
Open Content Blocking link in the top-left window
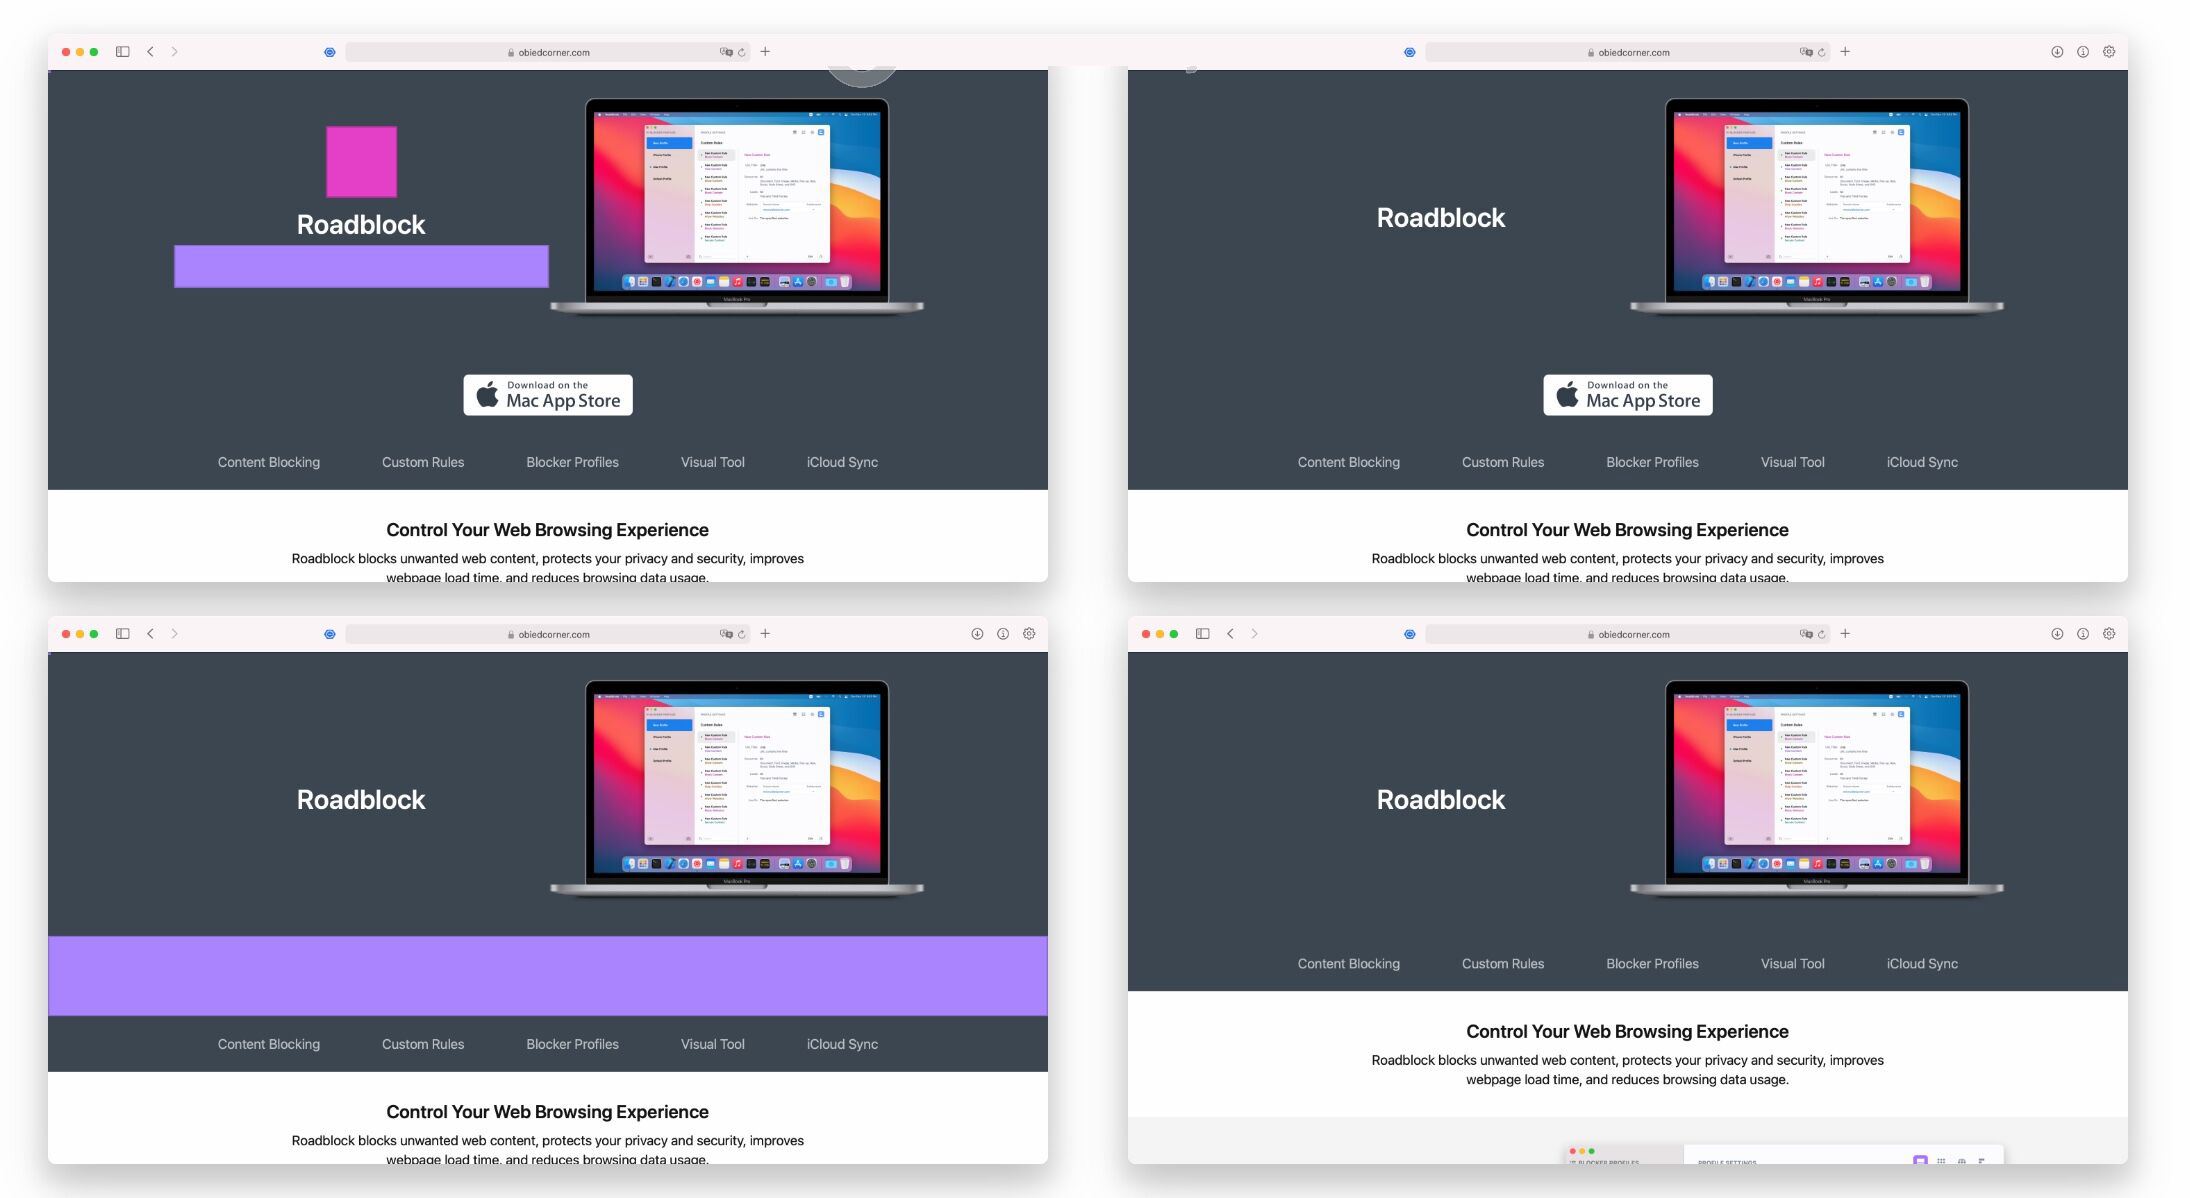click(269, 462)
